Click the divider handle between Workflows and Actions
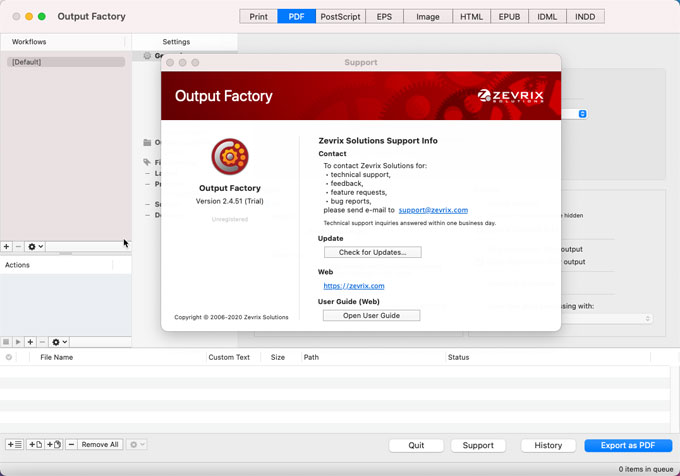Screen dimensions: 680x476 point(66,254)
